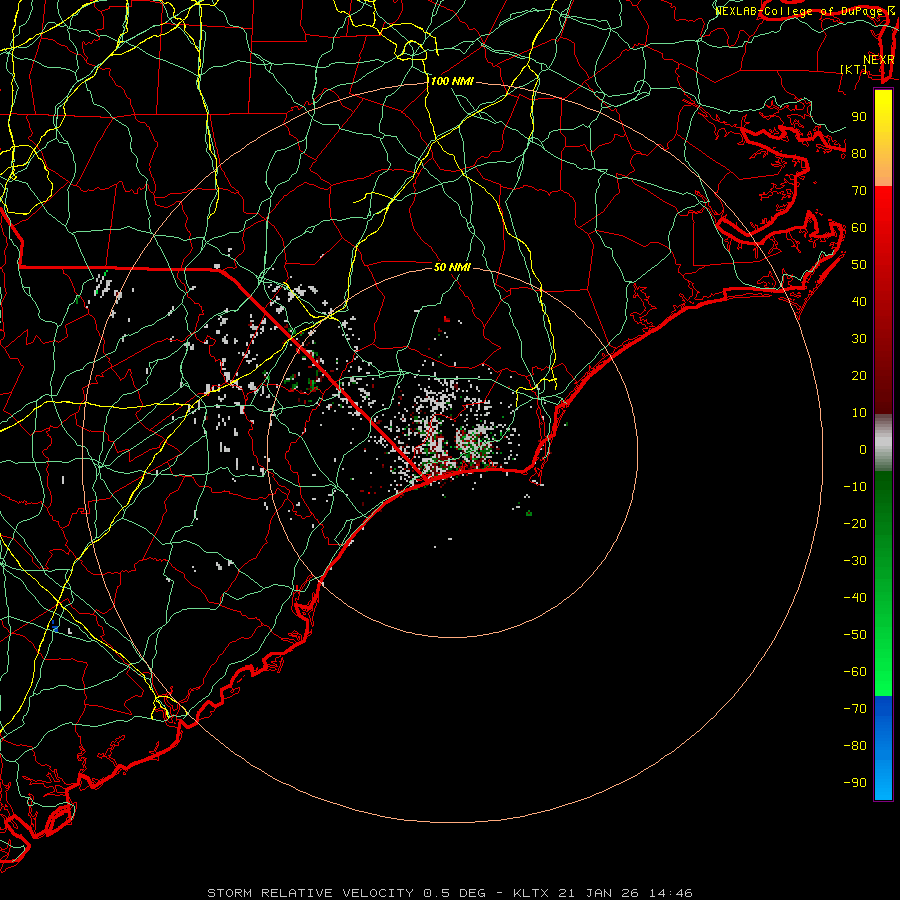The width and height of the screenshot is (900, 900).
Task: Click the 60 value on the velocity scale
Action: (859, 227)
